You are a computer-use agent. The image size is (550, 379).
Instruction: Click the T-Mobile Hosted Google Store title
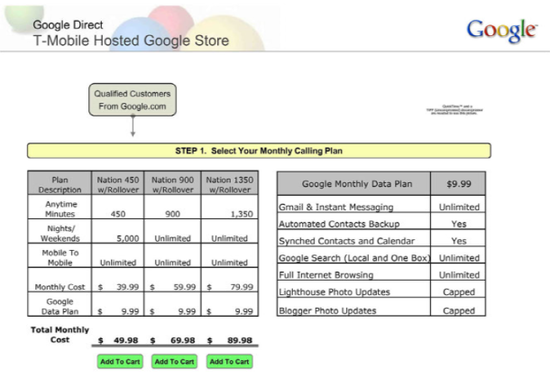[131, 41]
